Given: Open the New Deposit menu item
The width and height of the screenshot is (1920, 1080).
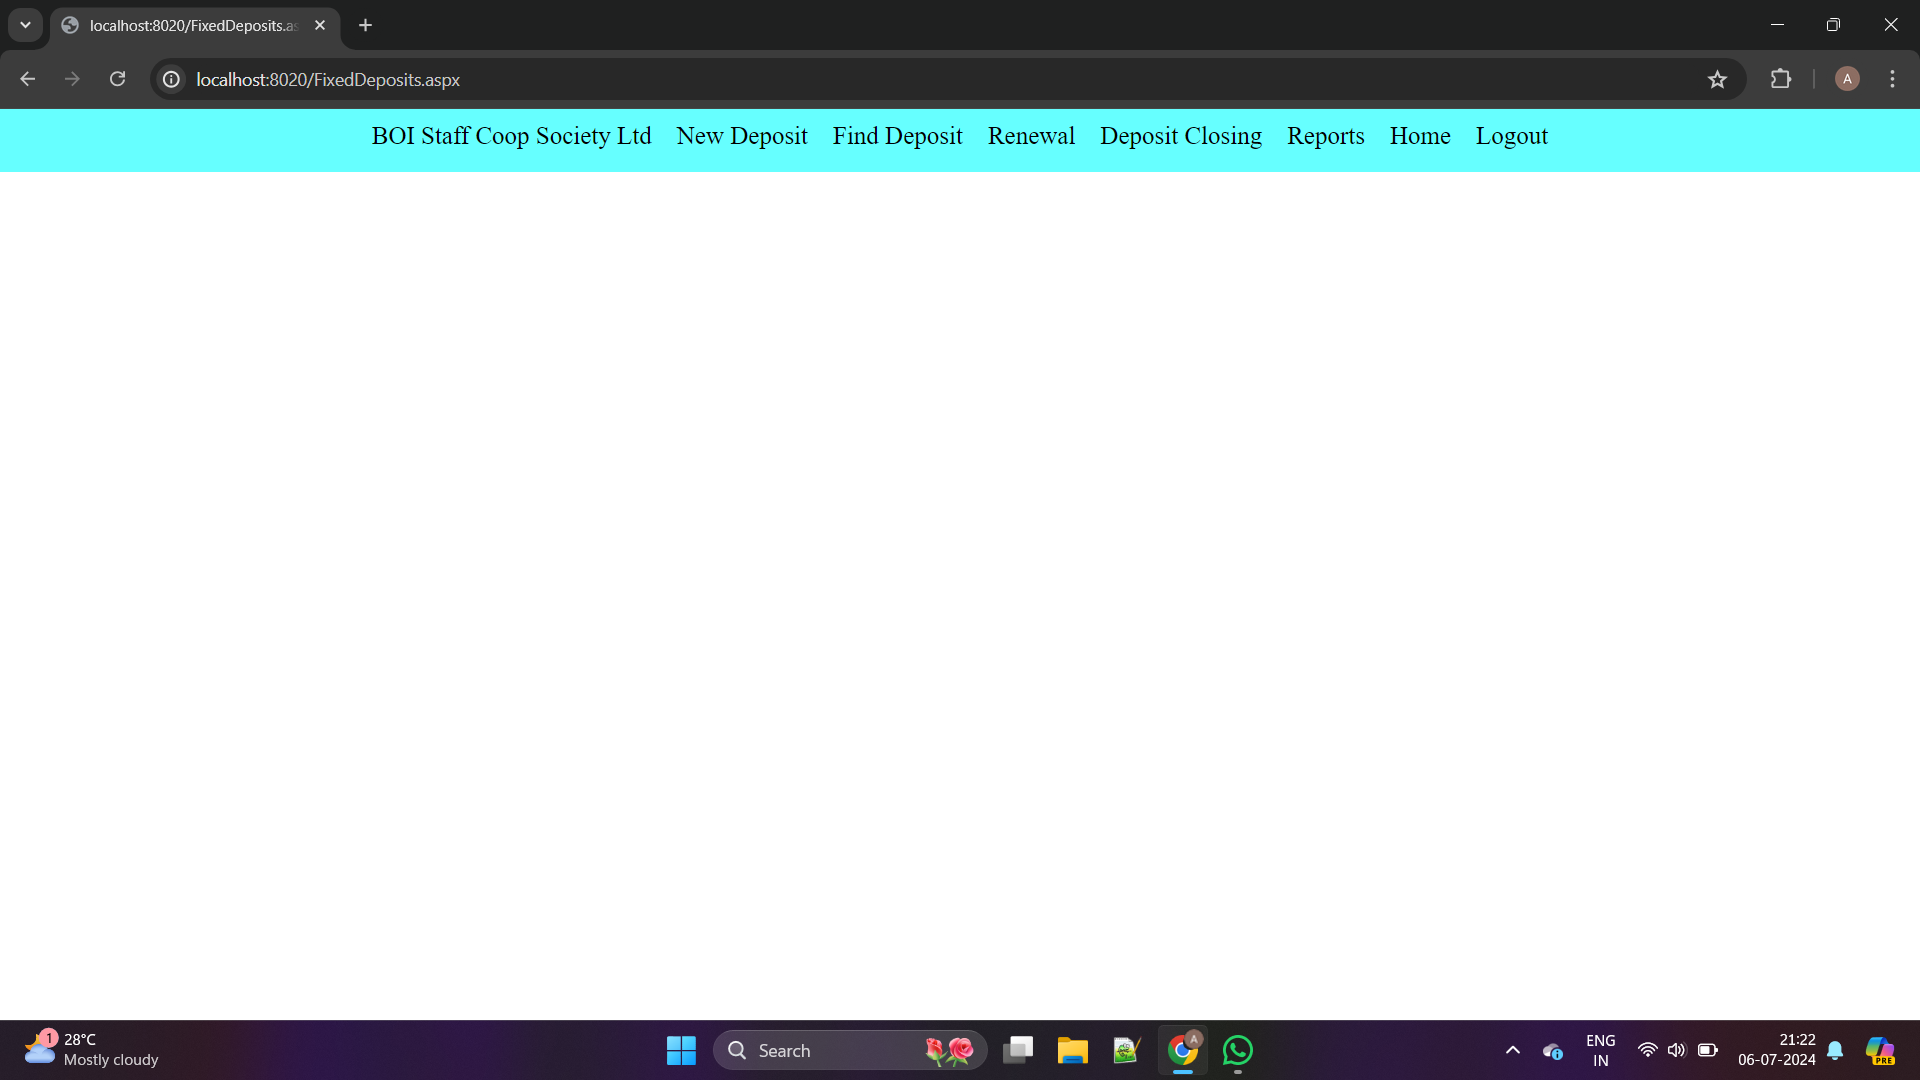Looking at the screenshot, I should 741,136.
